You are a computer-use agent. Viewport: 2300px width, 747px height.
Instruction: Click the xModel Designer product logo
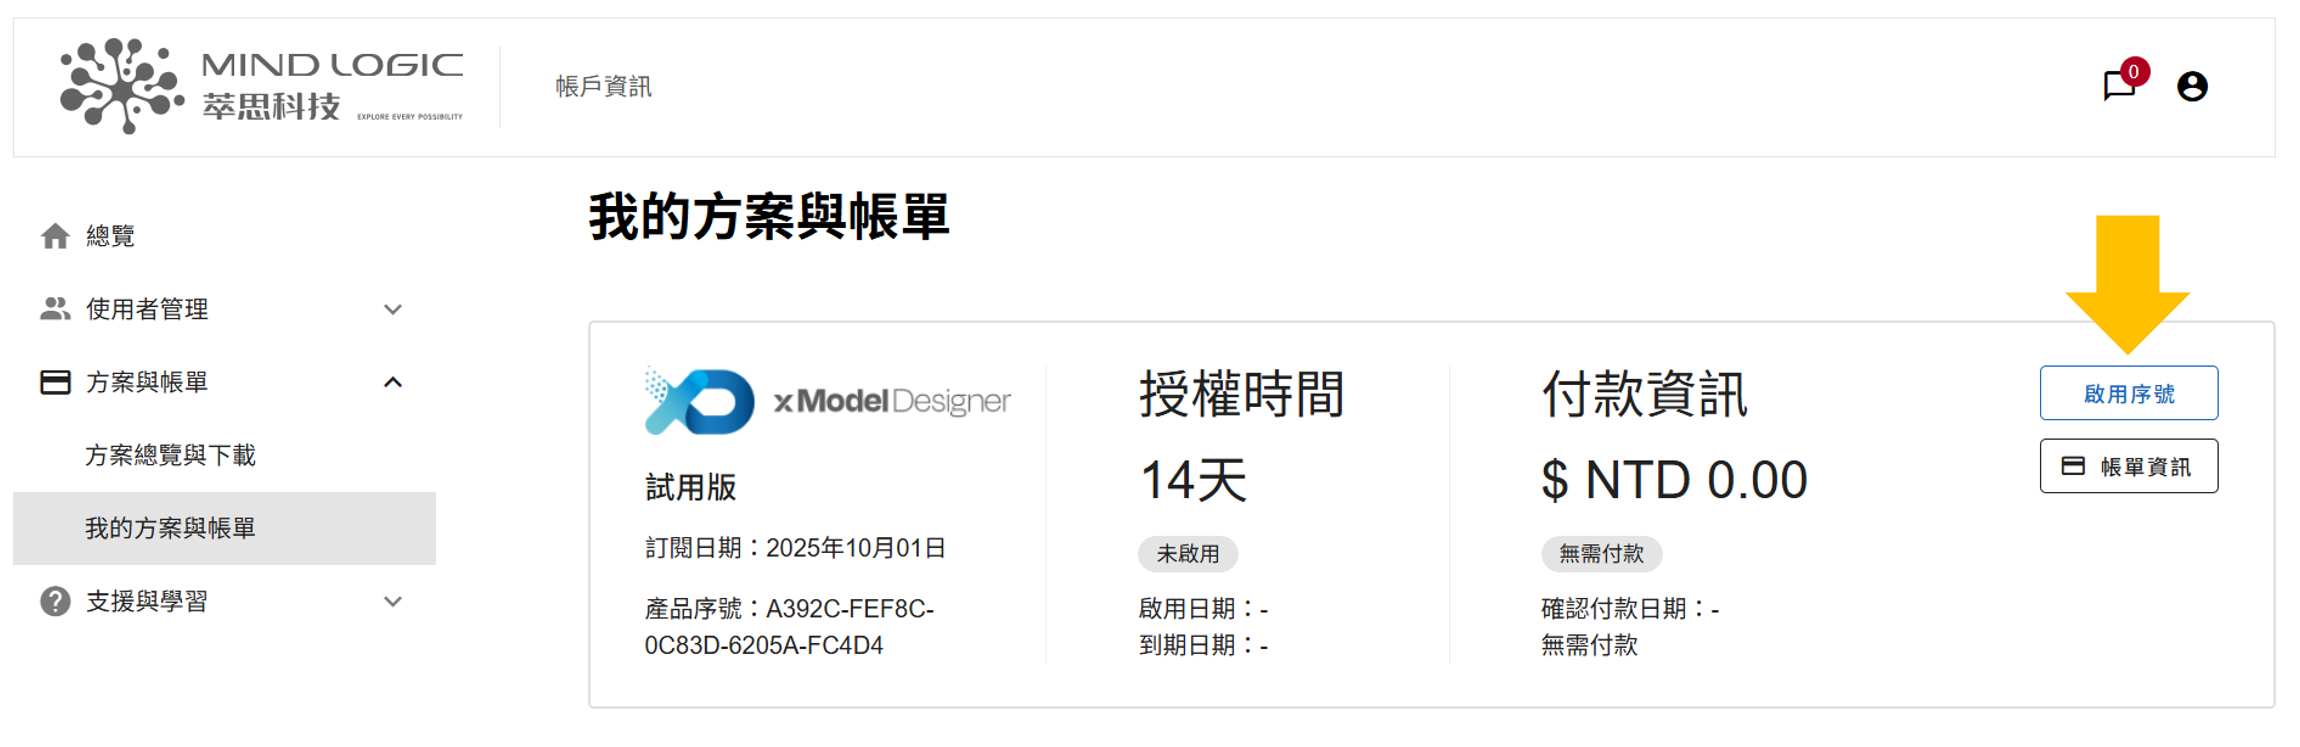(x=827, y=401)
